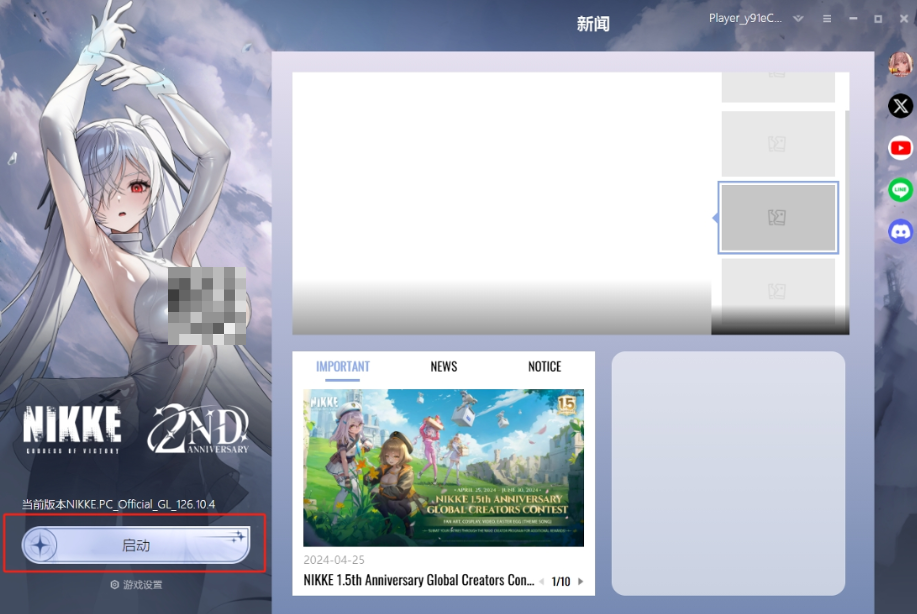Switch to the NEWS tab
The width and height of the screenshot is (917, 614).
click(444, 367)
